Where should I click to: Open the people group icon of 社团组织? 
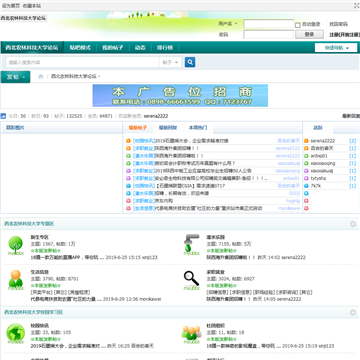[x=192, y=334]
